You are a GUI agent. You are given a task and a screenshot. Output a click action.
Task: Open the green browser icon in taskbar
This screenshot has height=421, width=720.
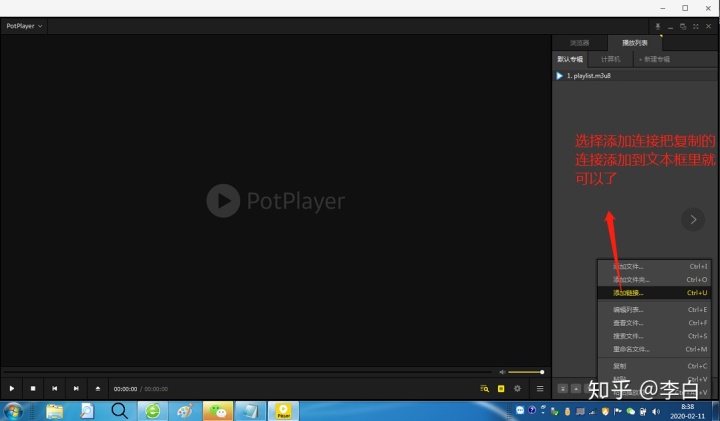pos(152,411)
